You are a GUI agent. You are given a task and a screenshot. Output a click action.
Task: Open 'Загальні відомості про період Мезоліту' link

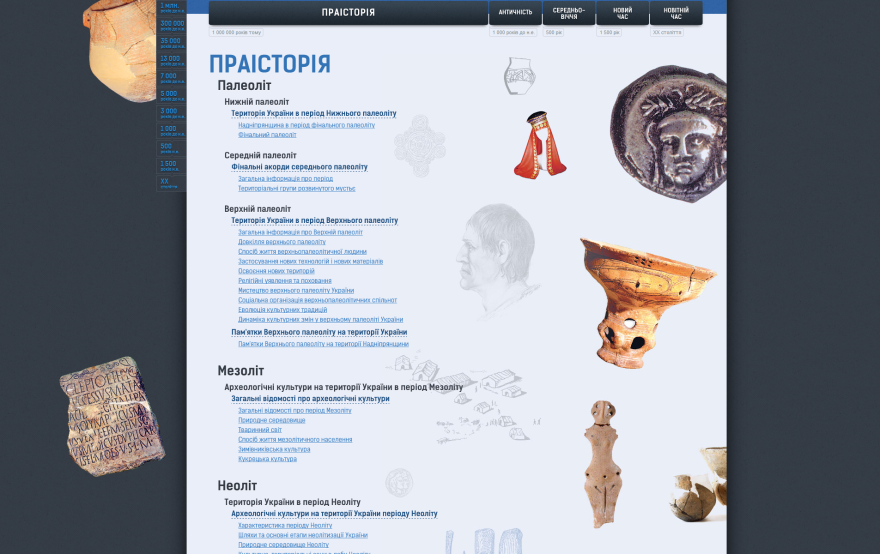[295, 411]
